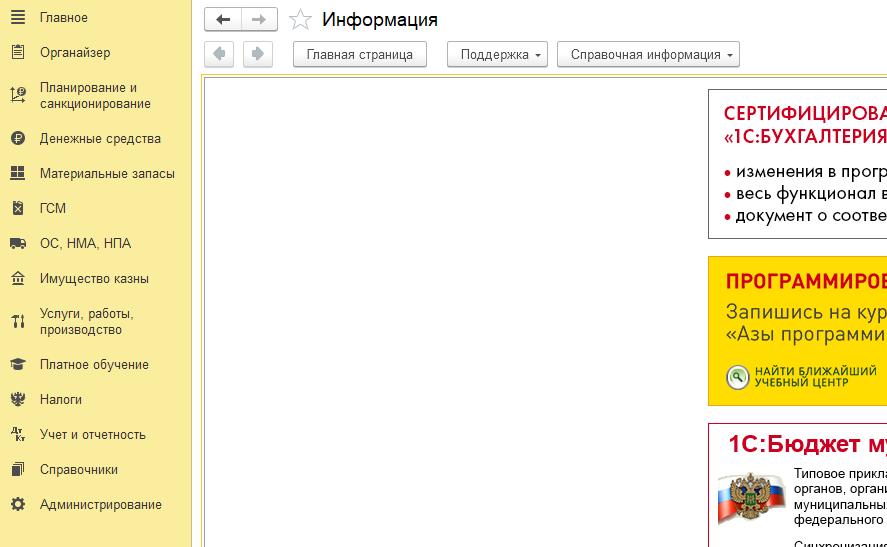Image resolution: width=887 pixels, height=547 pixels.
Task: Open ОС, НМА, НПА section
Action: [x=85, y=243]
